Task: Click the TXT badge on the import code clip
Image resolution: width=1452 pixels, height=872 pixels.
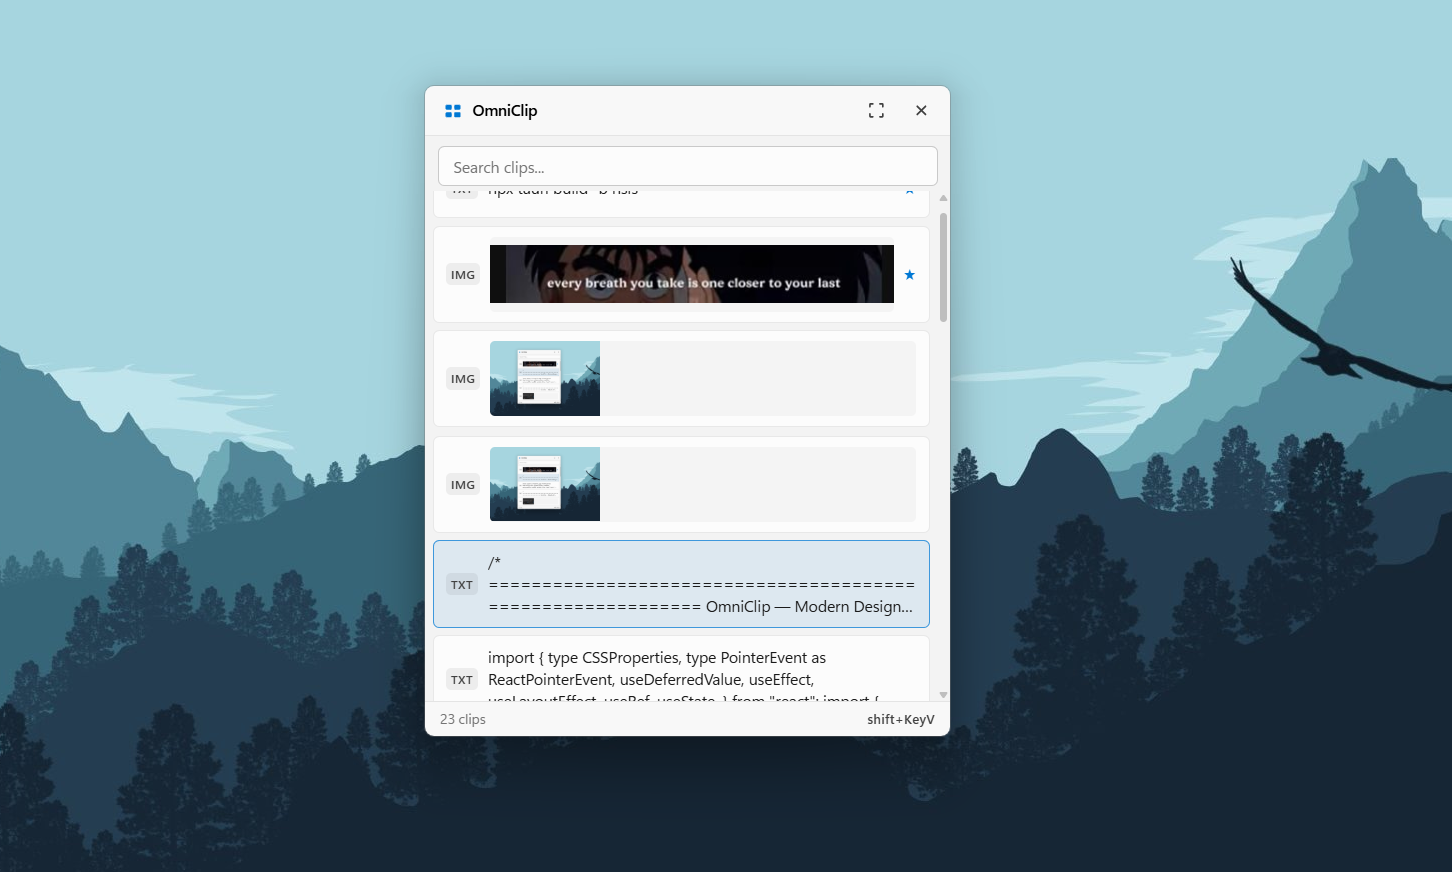Action: coord(462,680)
